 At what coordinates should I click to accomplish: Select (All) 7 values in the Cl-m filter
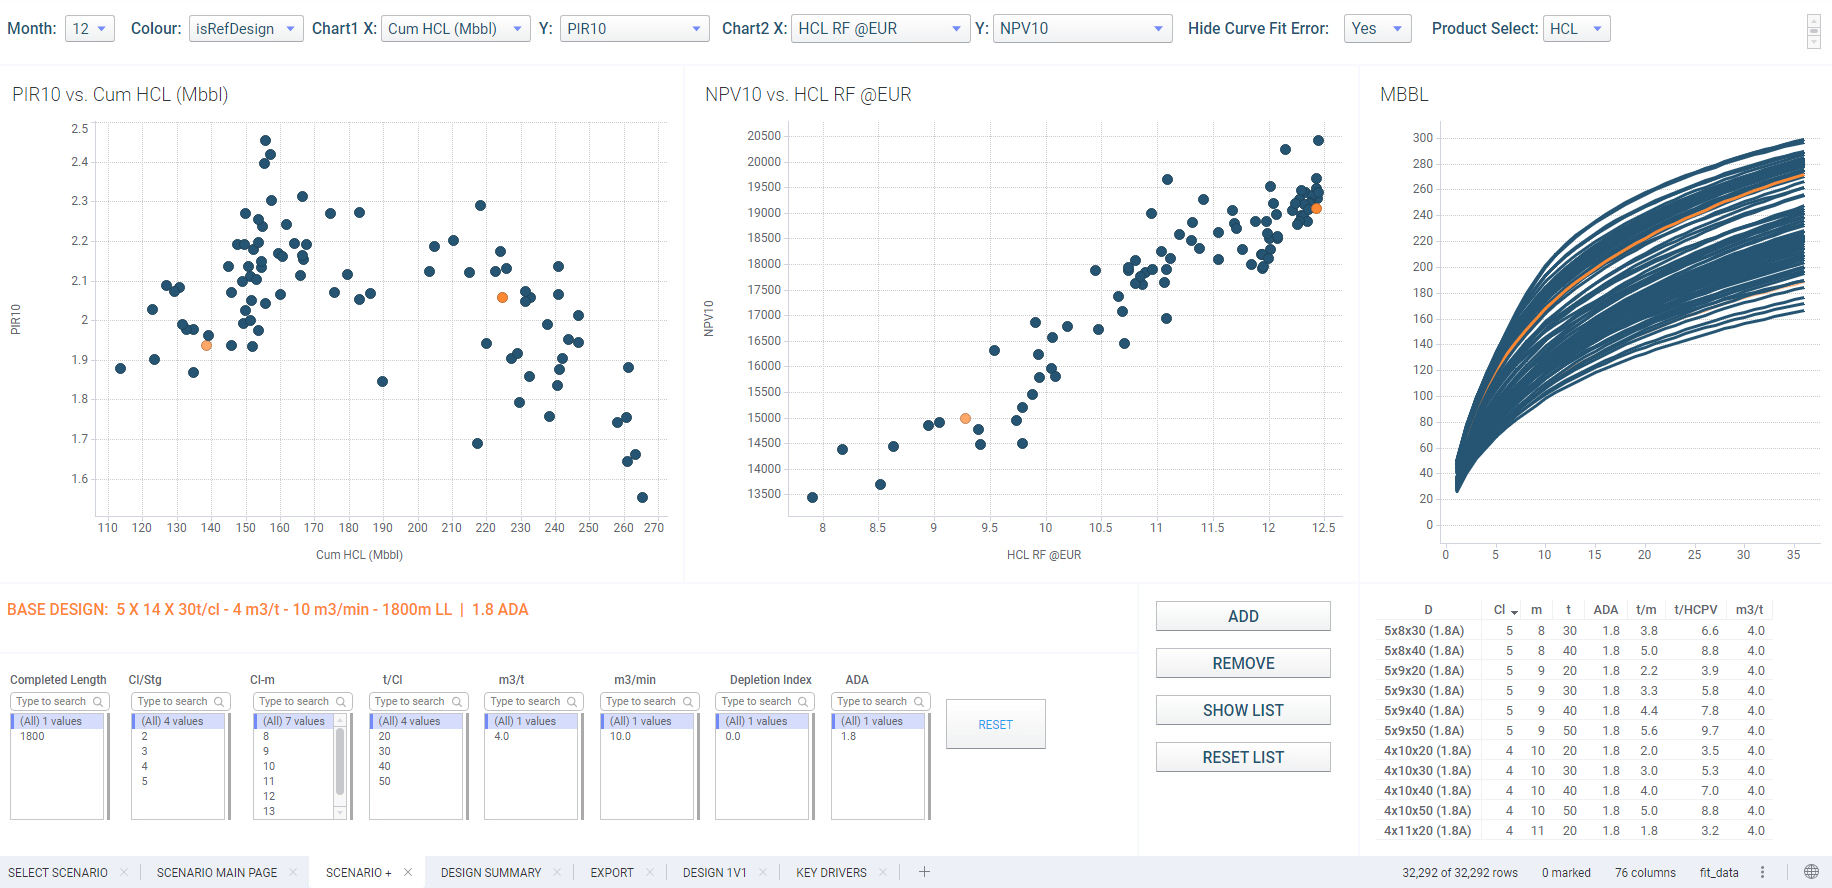pos(294,721)
